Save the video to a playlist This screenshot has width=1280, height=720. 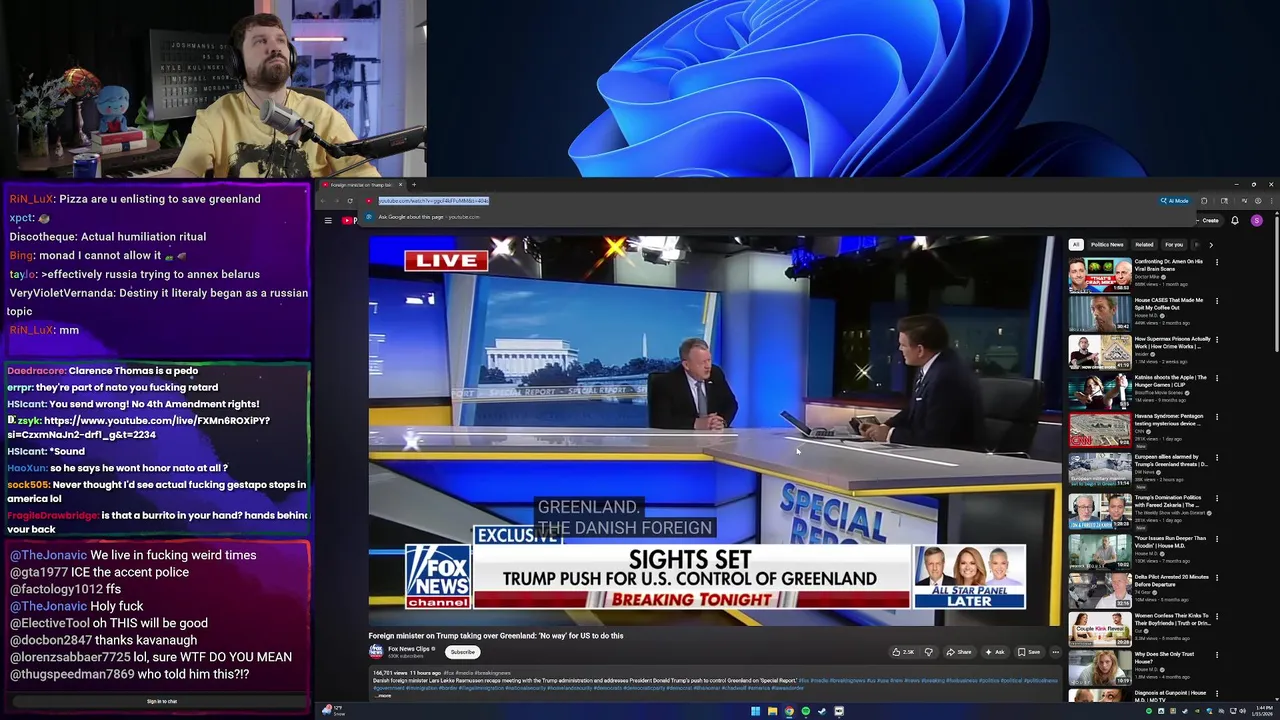click(x=1029, y=652)
